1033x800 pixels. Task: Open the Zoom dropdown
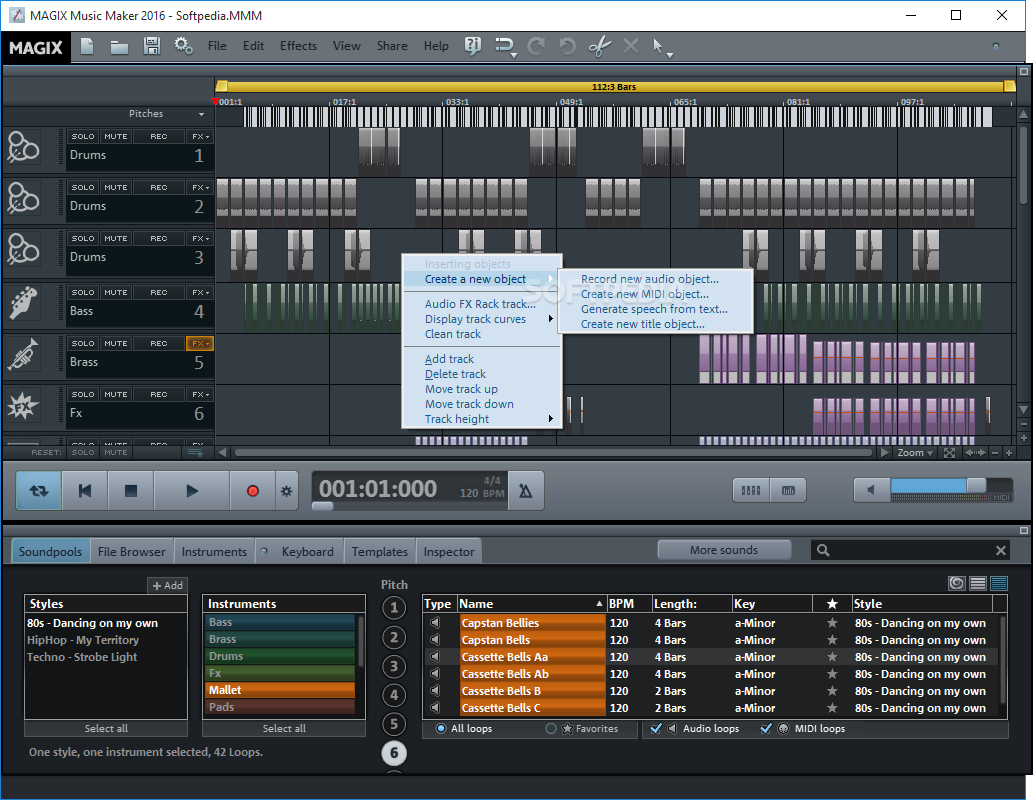point(915,453)
